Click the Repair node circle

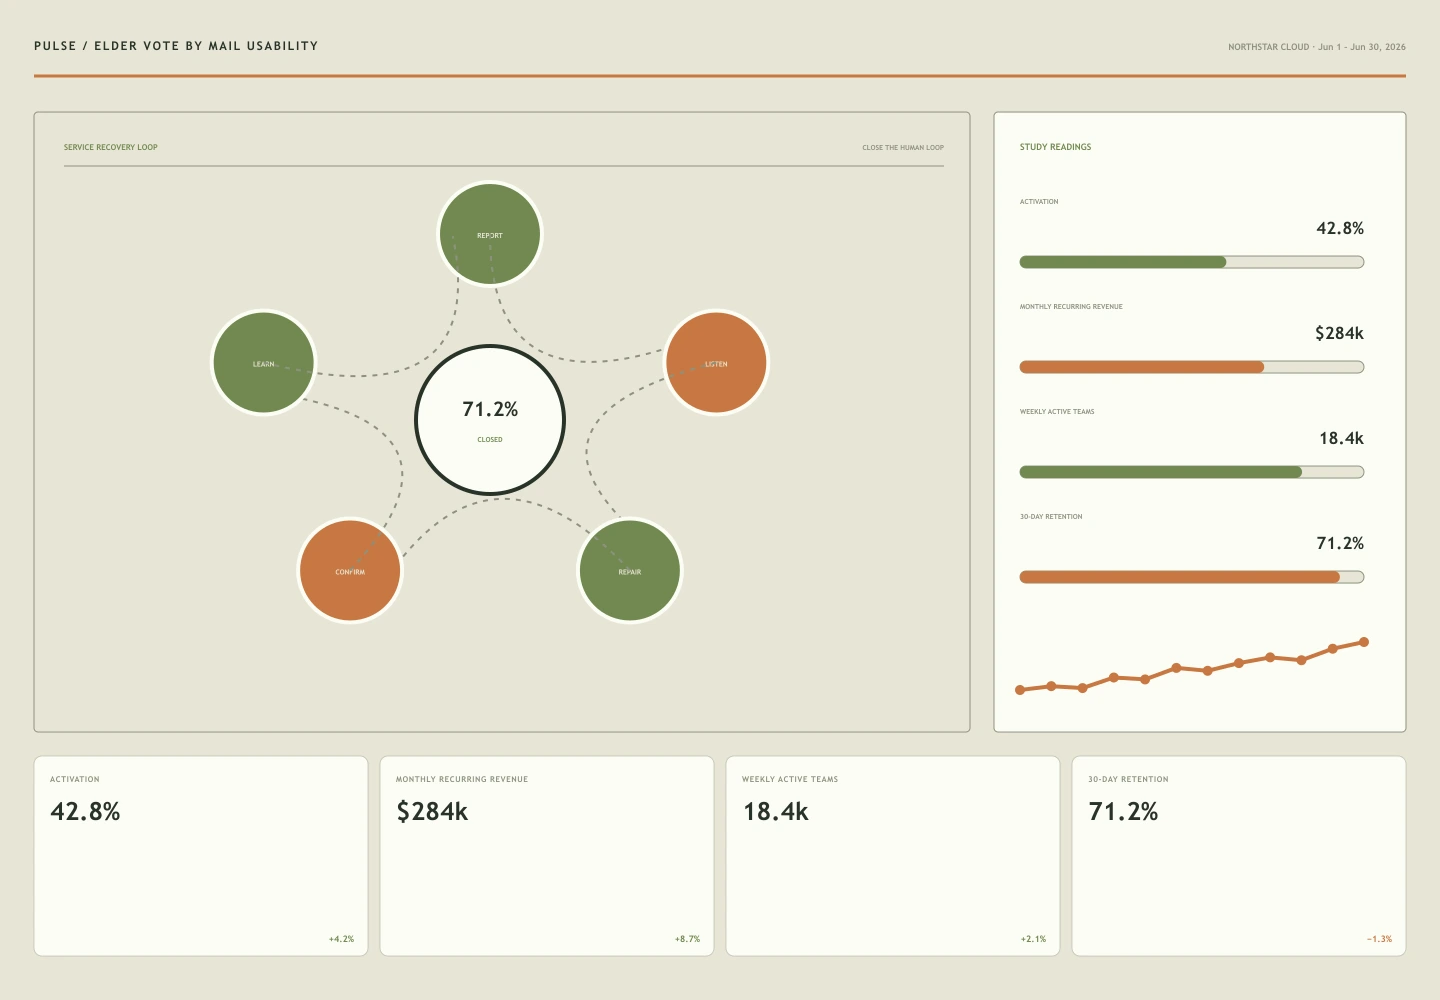(630, 570)
